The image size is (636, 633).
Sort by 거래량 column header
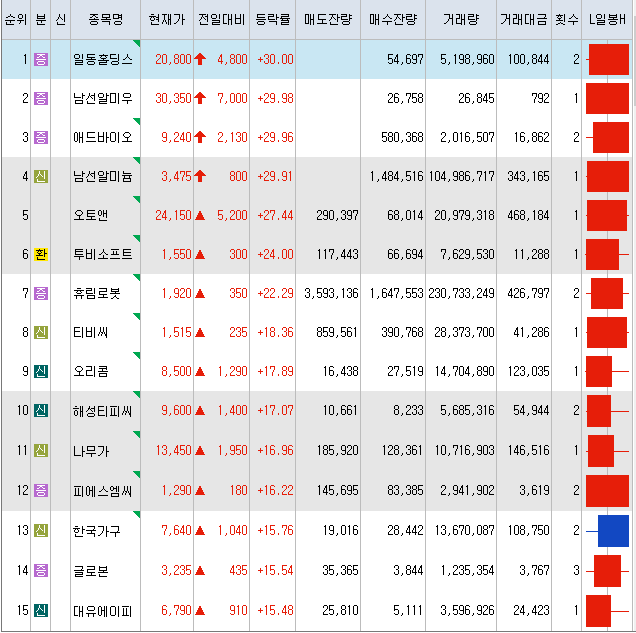pyautogui.click(x=461, y=19)
